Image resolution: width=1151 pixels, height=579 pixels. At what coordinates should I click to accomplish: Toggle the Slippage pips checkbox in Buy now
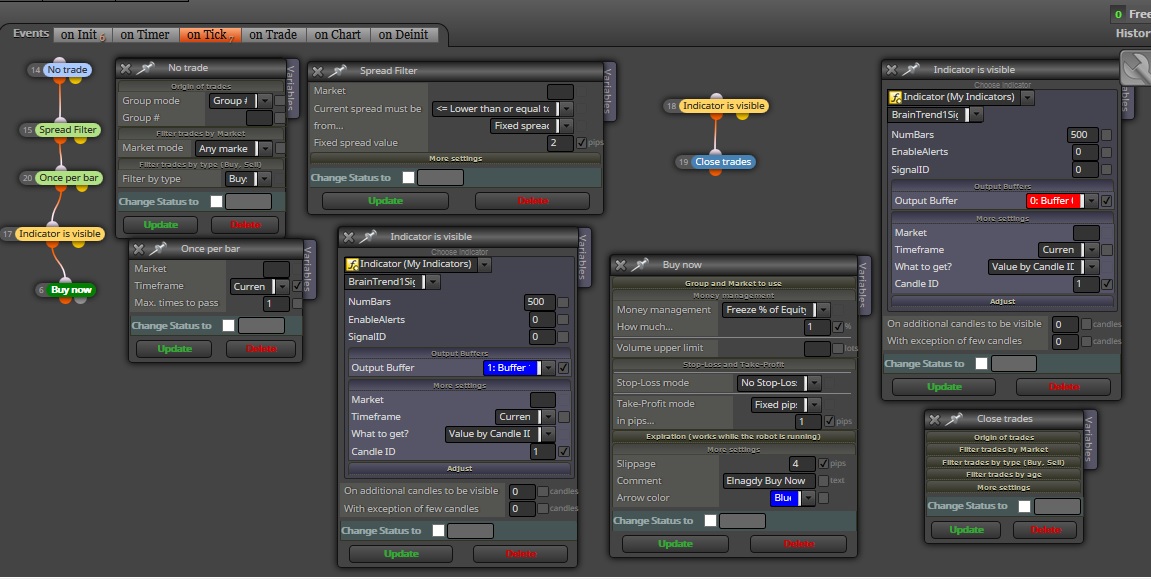pos(824,464)
